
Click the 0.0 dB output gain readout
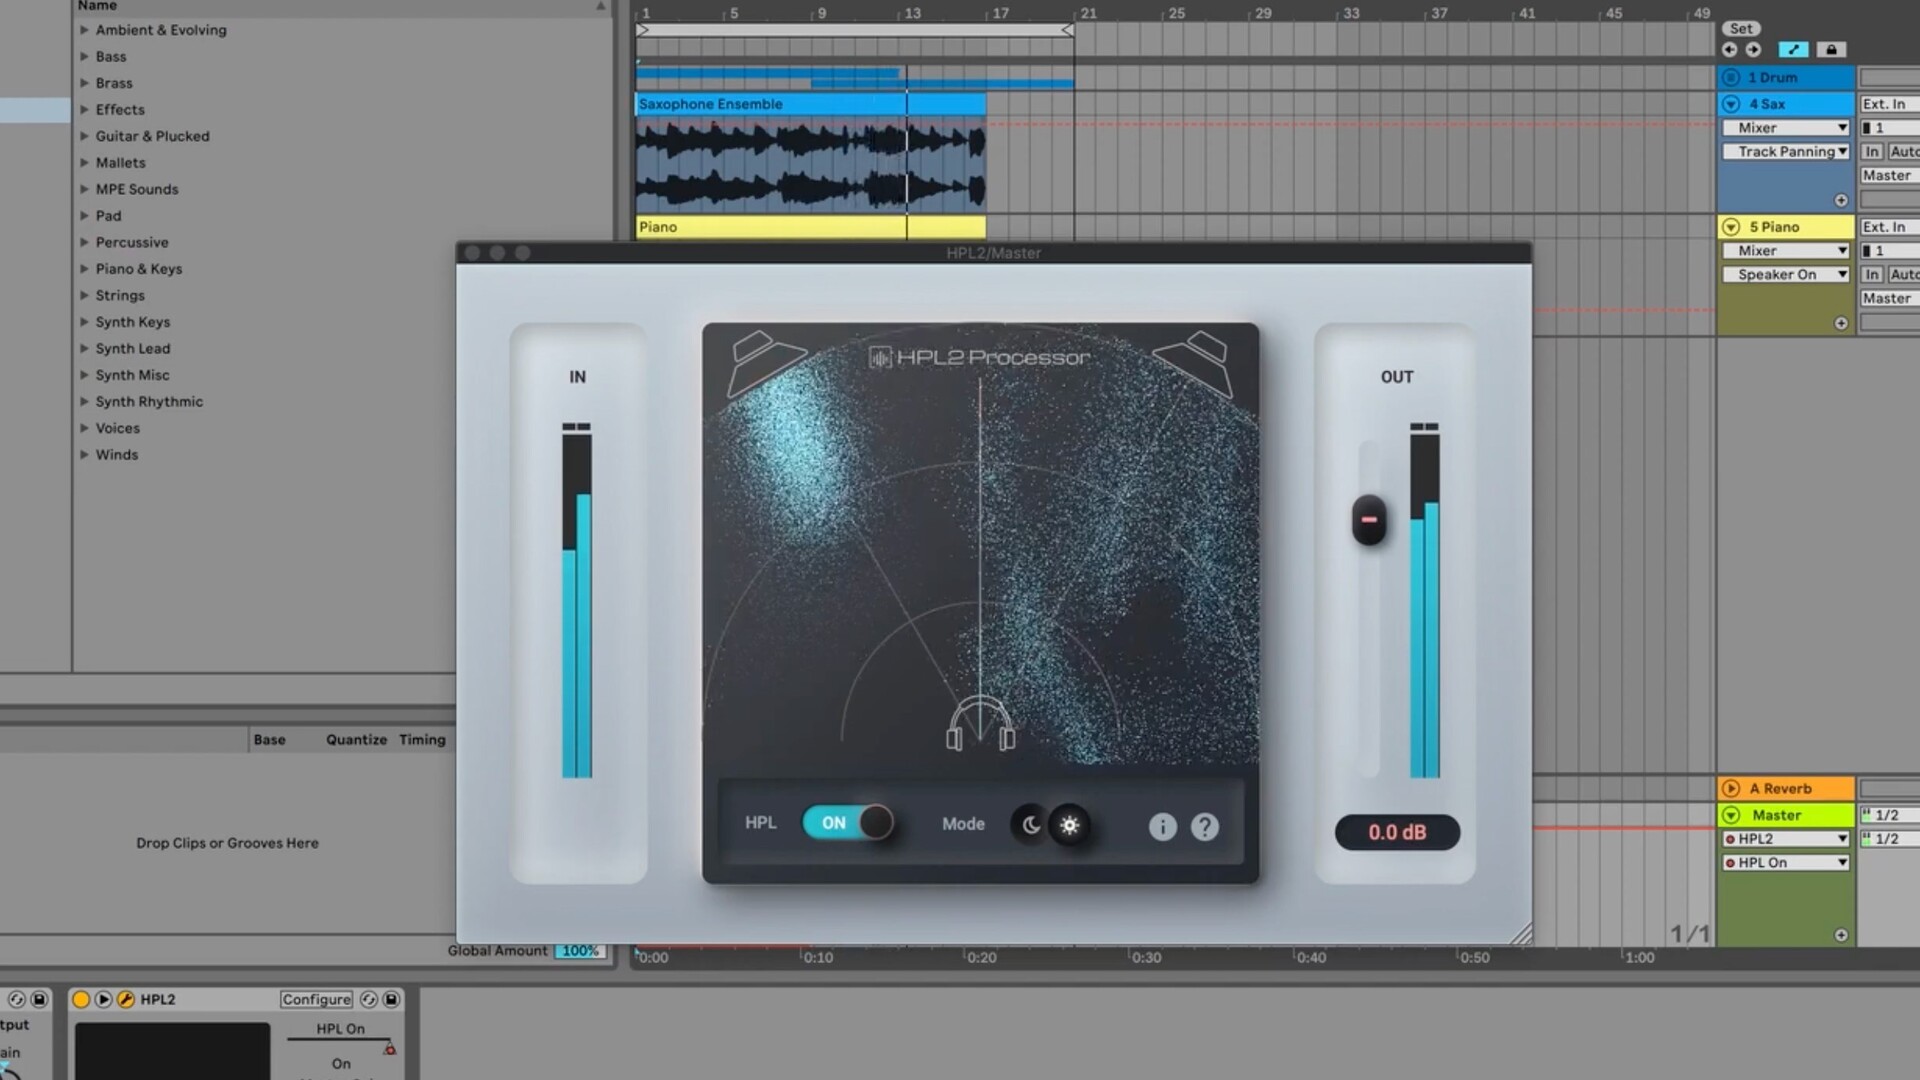tap(1397, 832)
